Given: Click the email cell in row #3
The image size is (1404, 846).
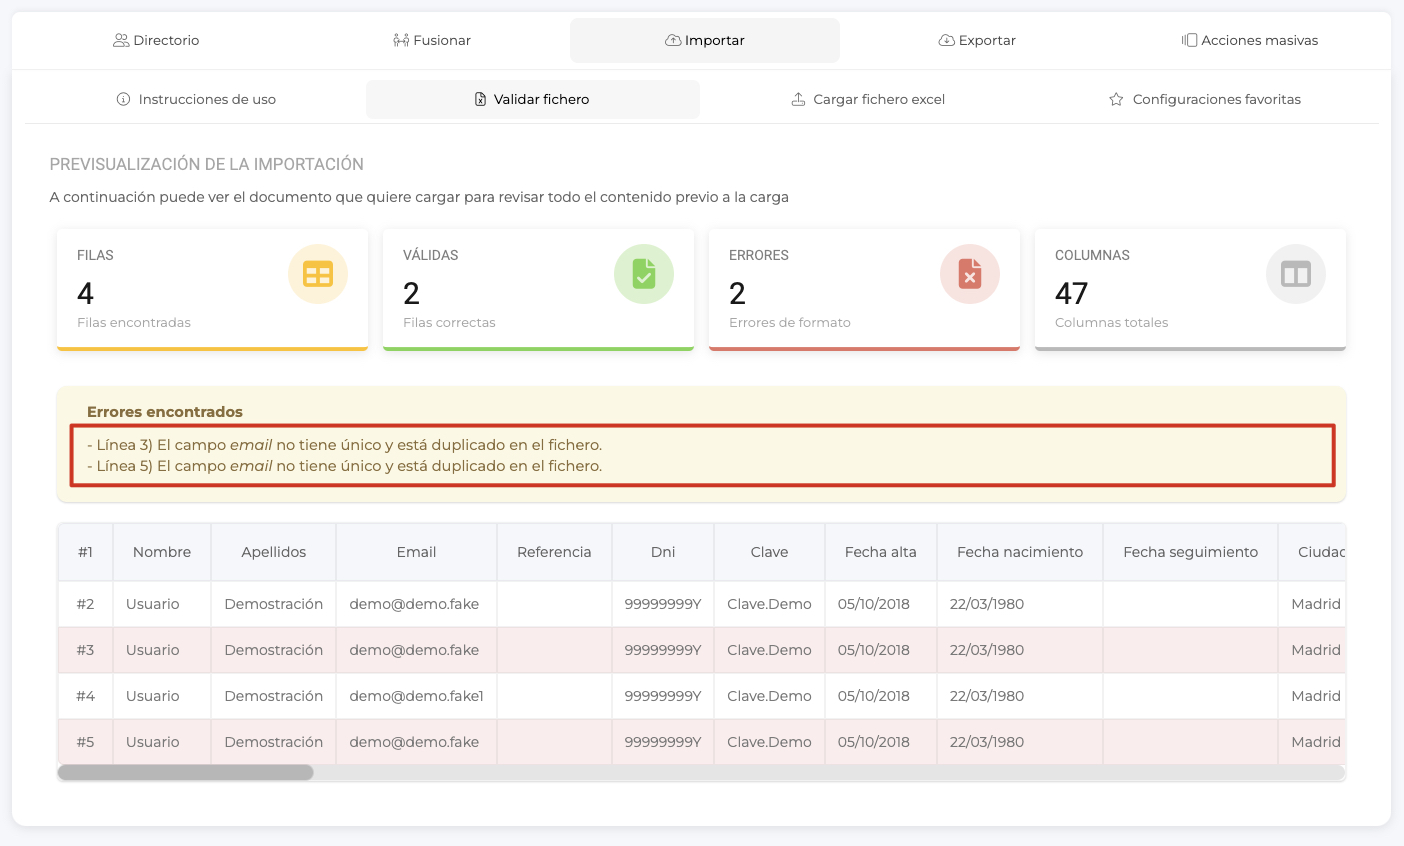Looking at the screenshot, I should [416, 650].
